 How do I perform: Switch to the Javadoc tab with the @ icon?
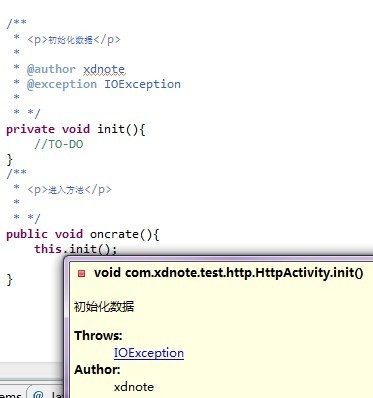click(x=47, y=393)
